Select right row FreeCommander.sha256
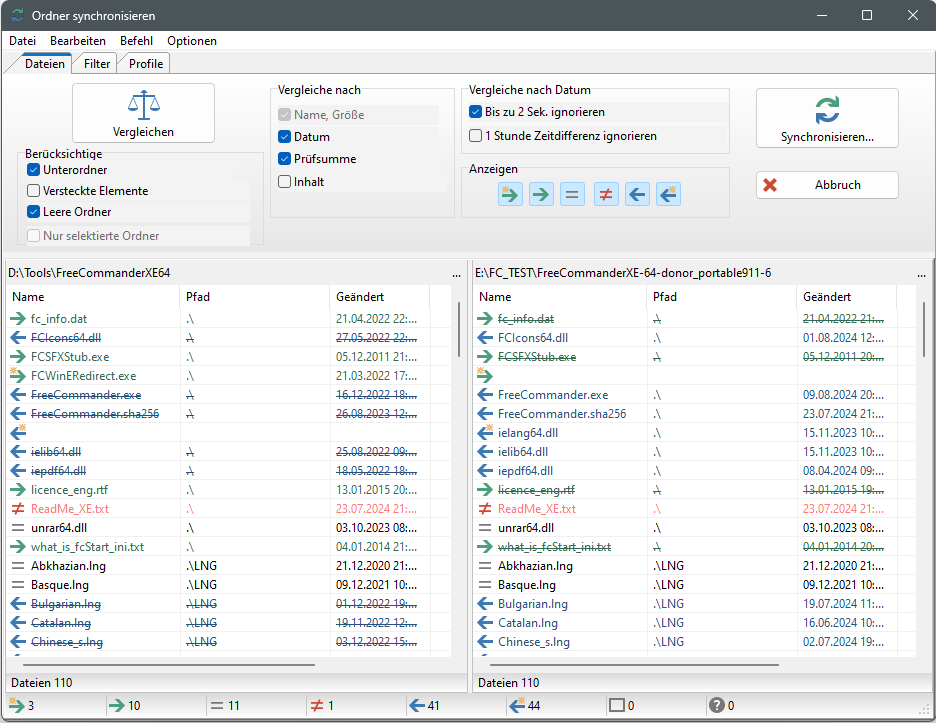The image size is (936, 723). coord(694,414)
